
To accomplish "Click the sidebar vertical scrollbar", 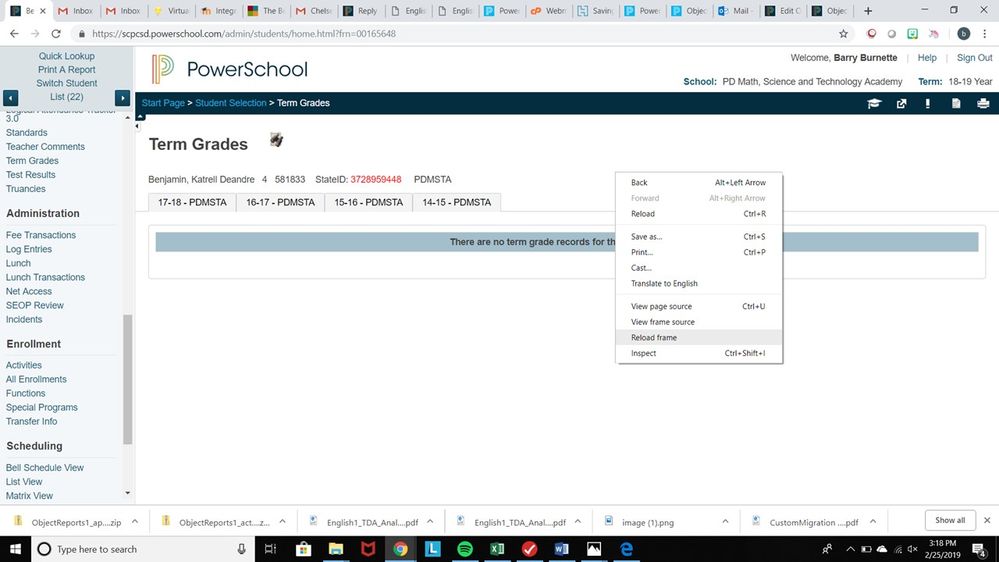I will (x=127, y=379).
